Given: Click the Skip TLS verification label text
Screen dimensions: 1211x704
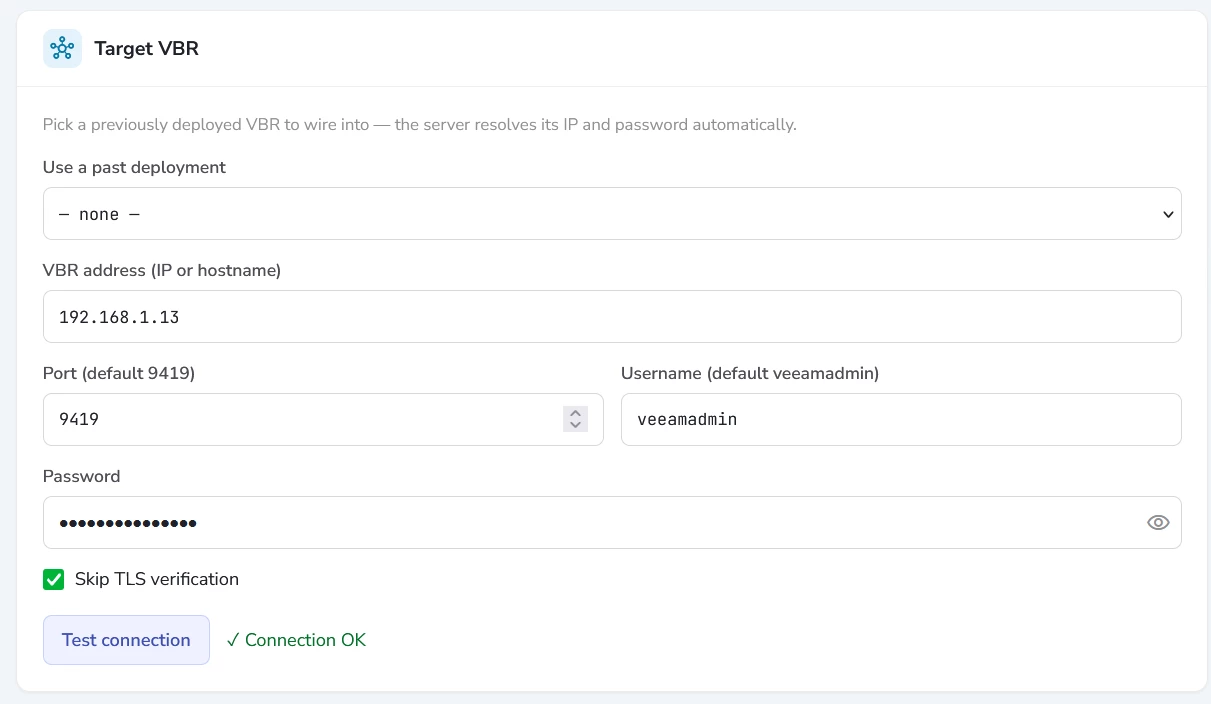Looking at the screenshot, I should (x=157, y=579).
